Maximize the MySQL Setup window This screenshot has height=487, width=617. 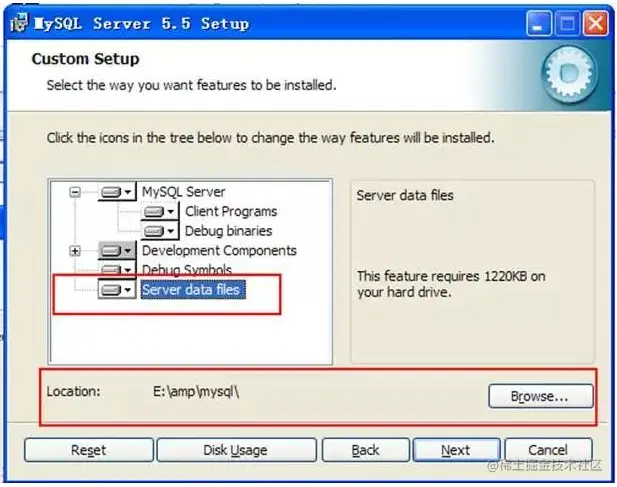click(x=567, y=24)
